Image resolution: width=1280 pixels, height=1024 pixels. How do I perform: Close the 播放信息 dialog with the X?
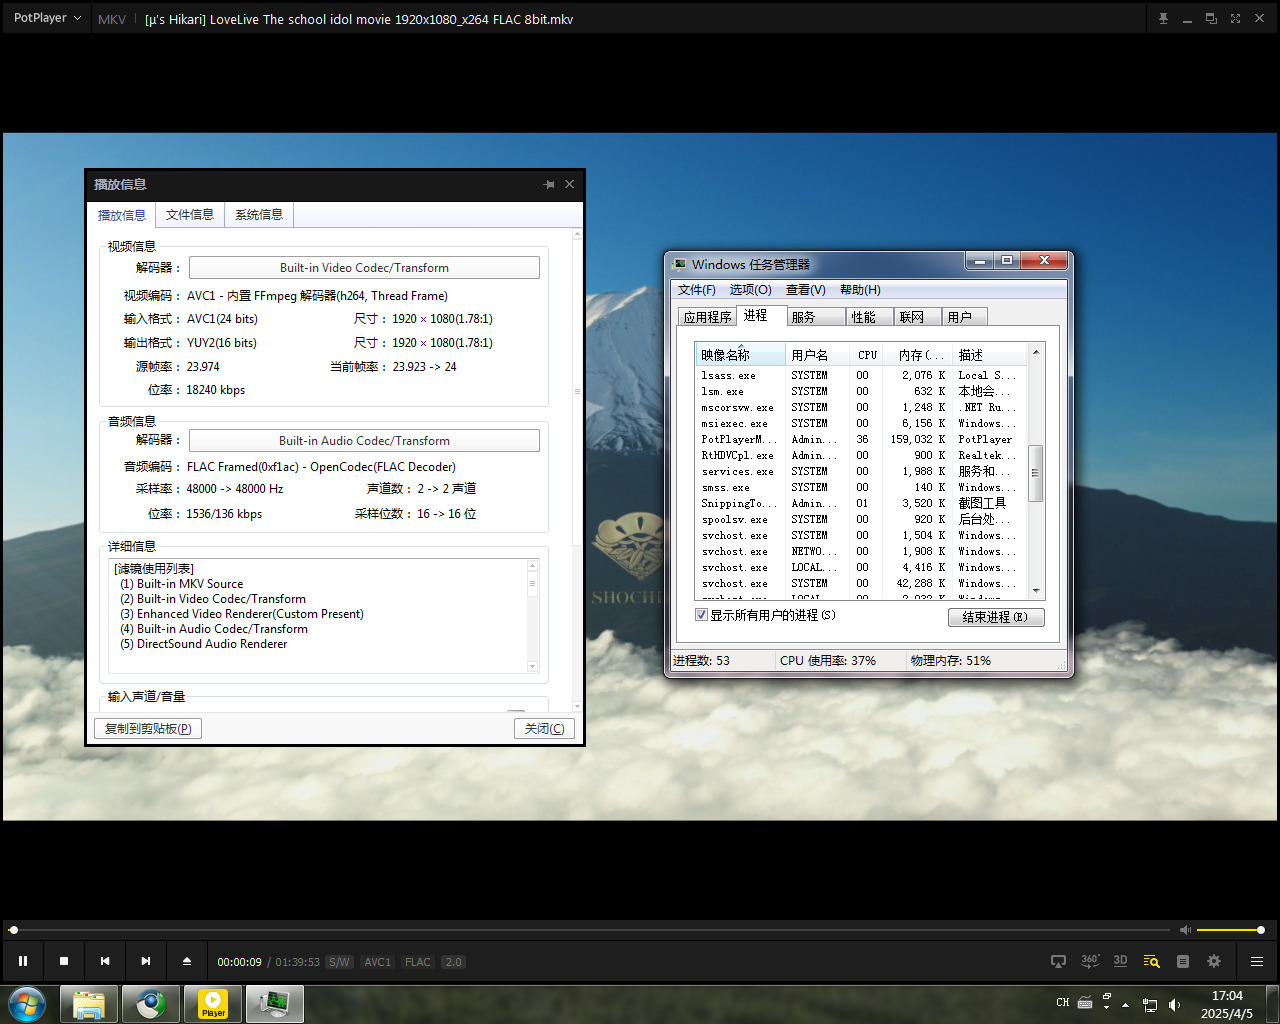point(569,185)
